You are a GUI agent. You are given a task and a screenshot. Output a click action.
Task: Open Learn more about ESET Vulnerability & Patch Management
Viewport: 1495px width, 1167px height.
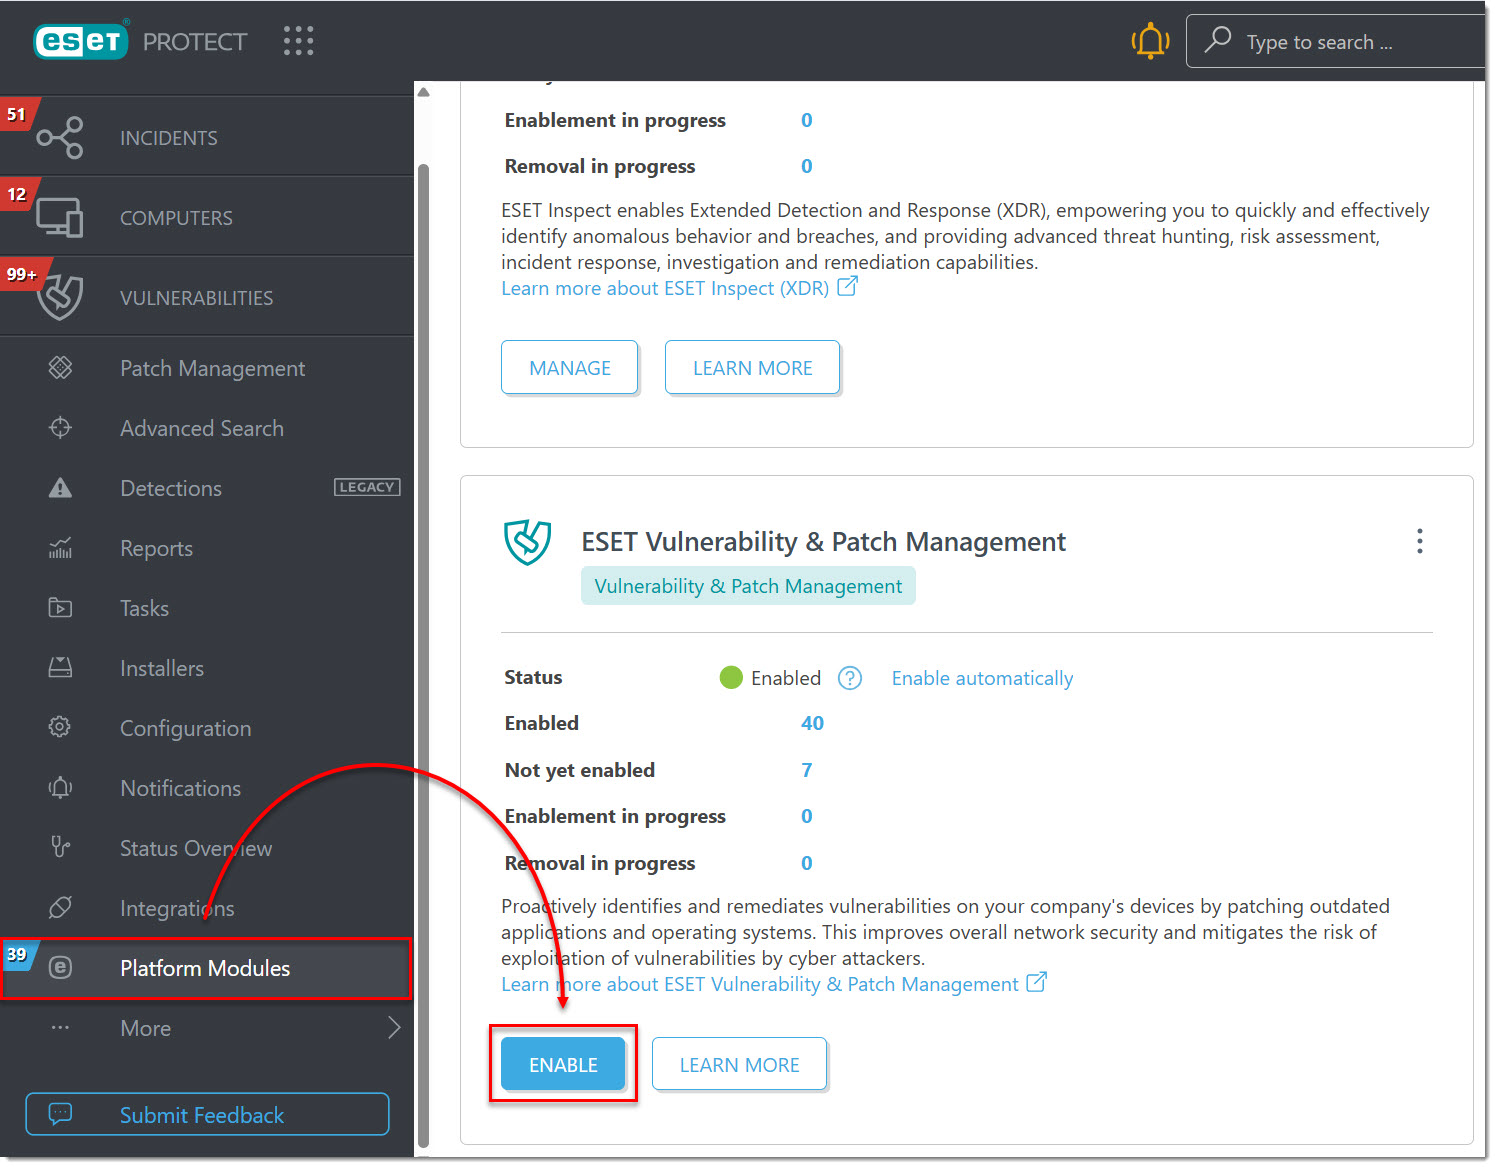point(760,984)
